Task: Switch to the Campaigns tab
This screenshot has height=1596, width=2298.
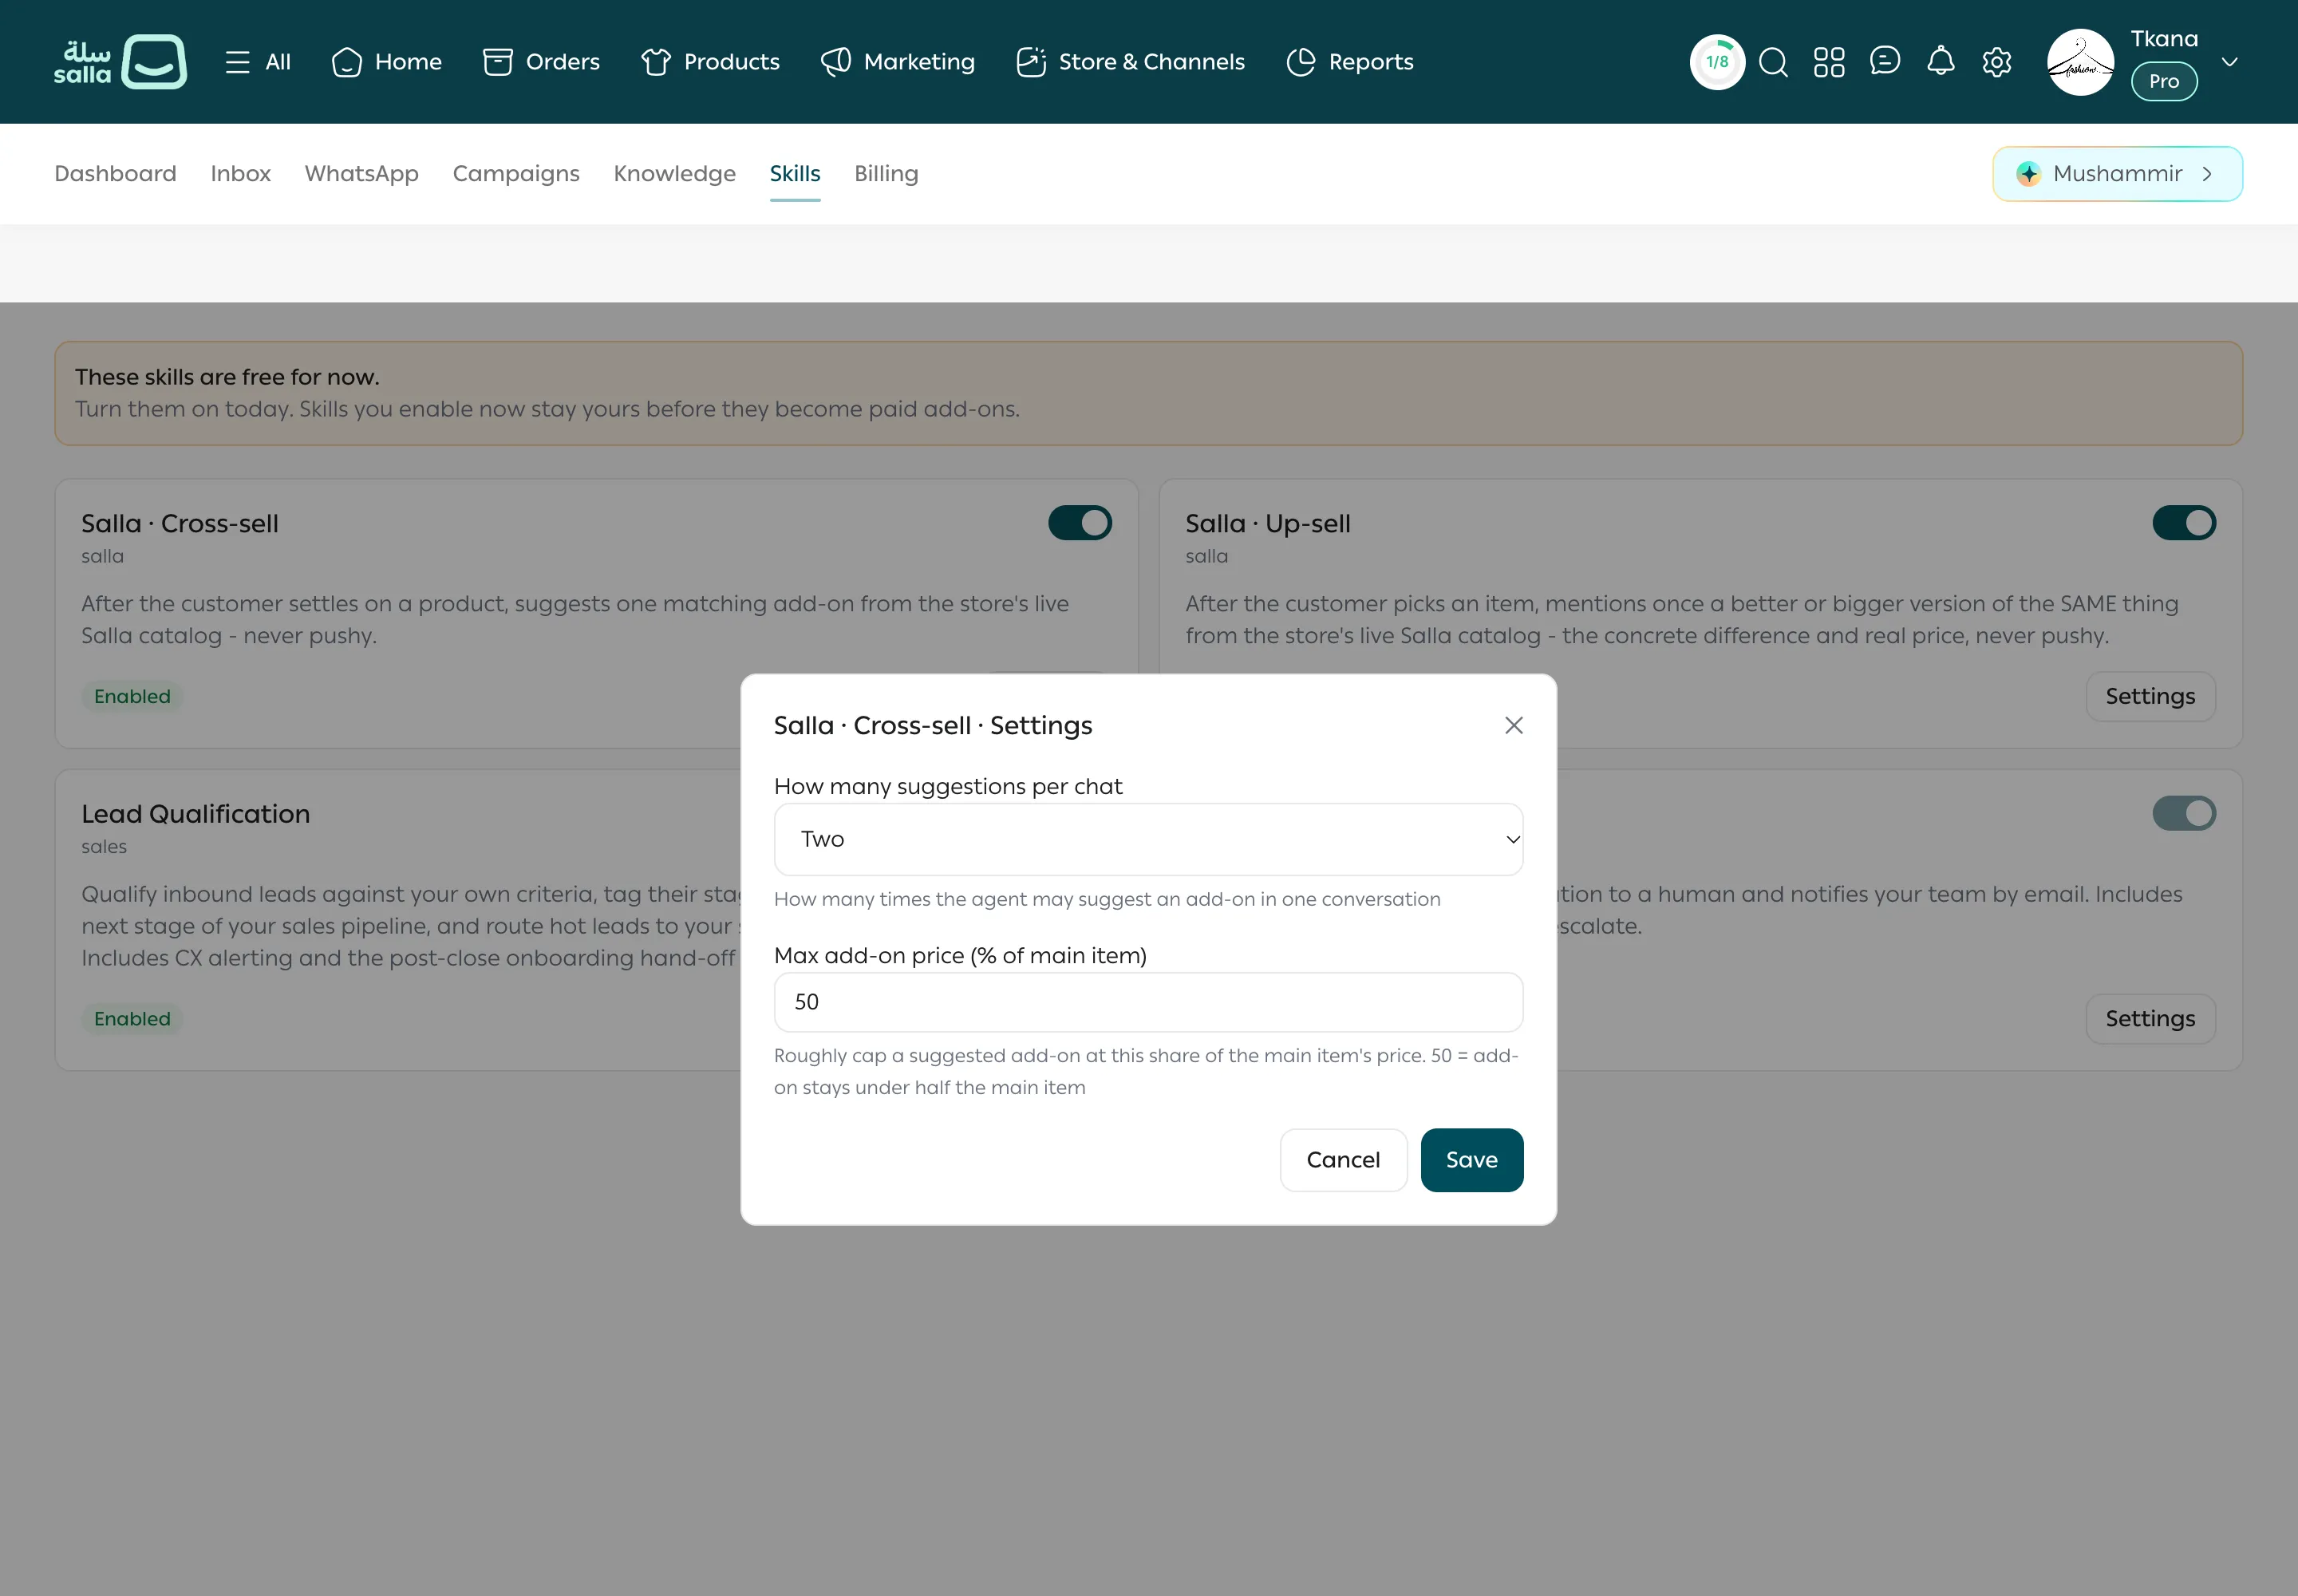Action: click(x=516, y=174)
